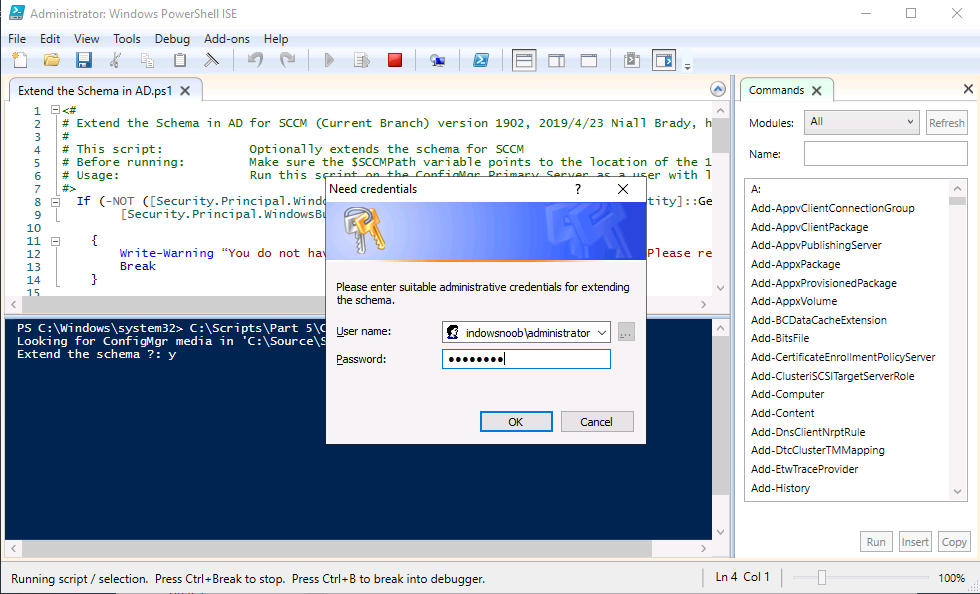
Task: Open the File menu
Action: tap(17, 39)
